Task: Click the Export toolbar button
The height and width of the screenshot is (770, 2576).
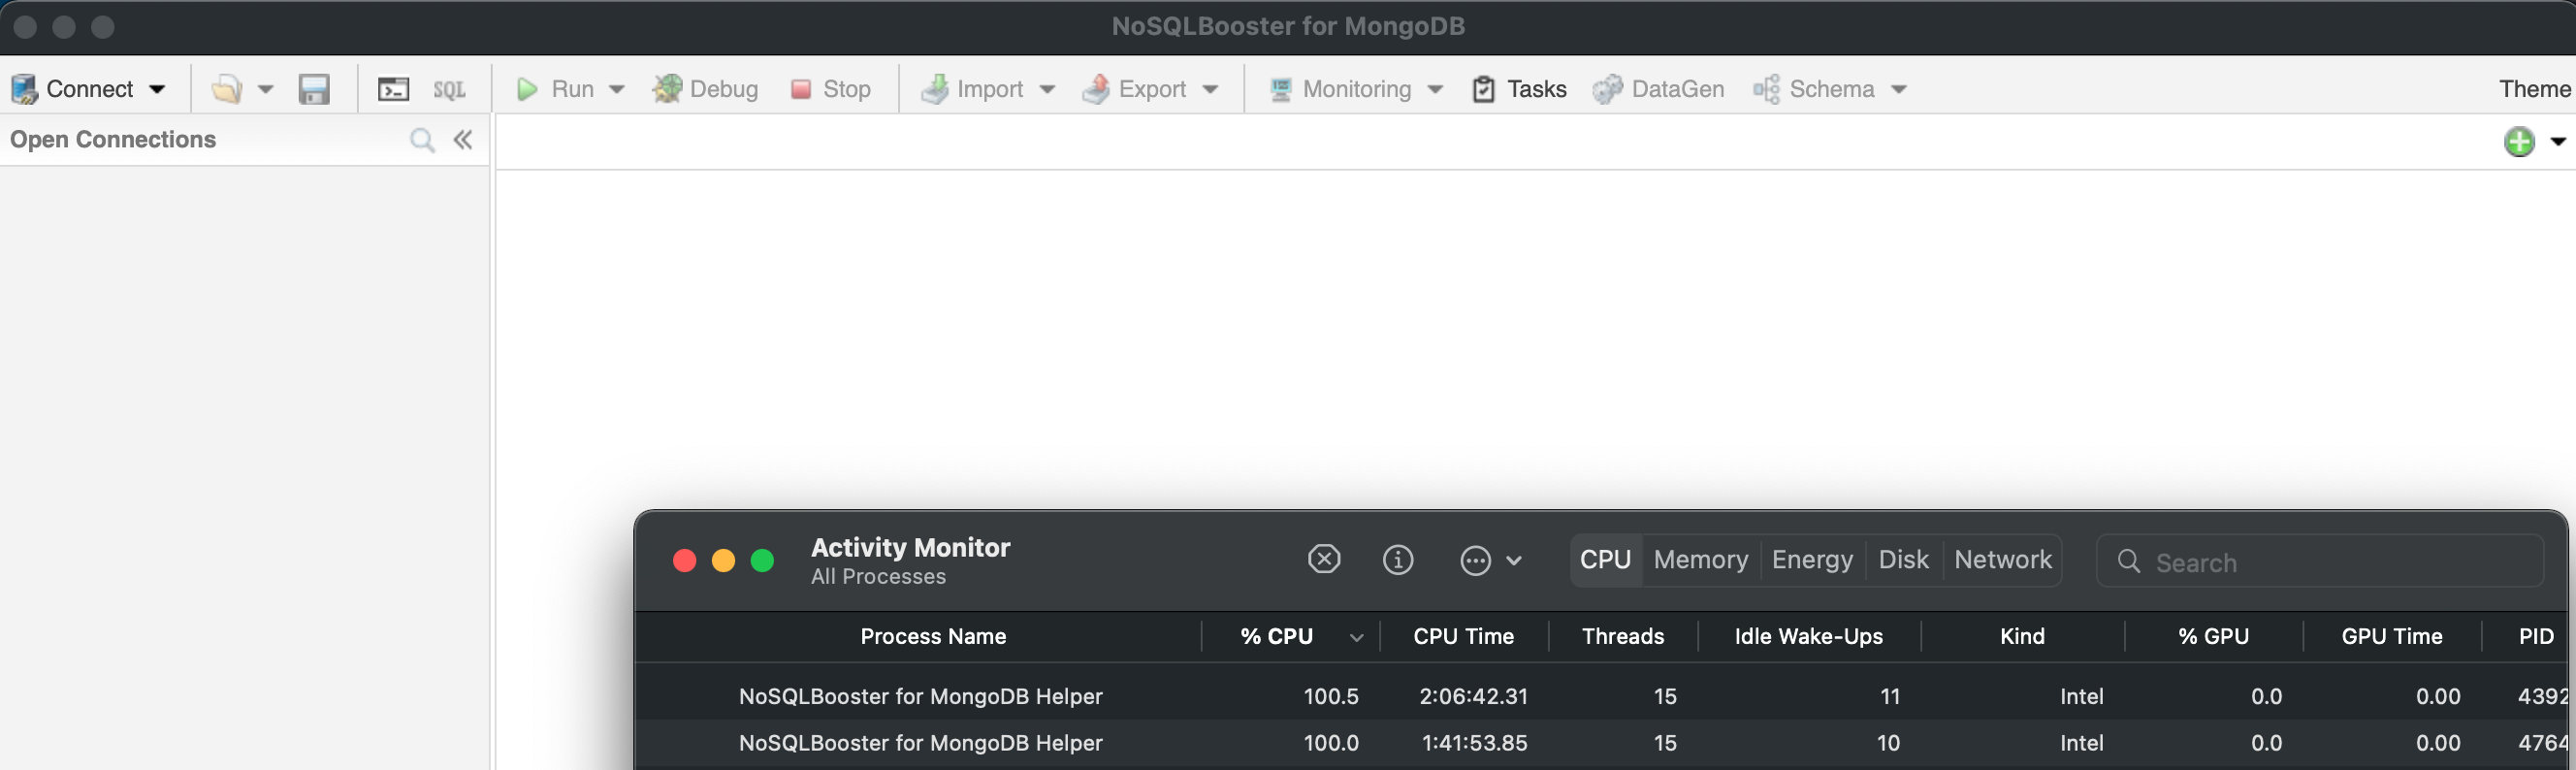Action: click(1134, 89)
